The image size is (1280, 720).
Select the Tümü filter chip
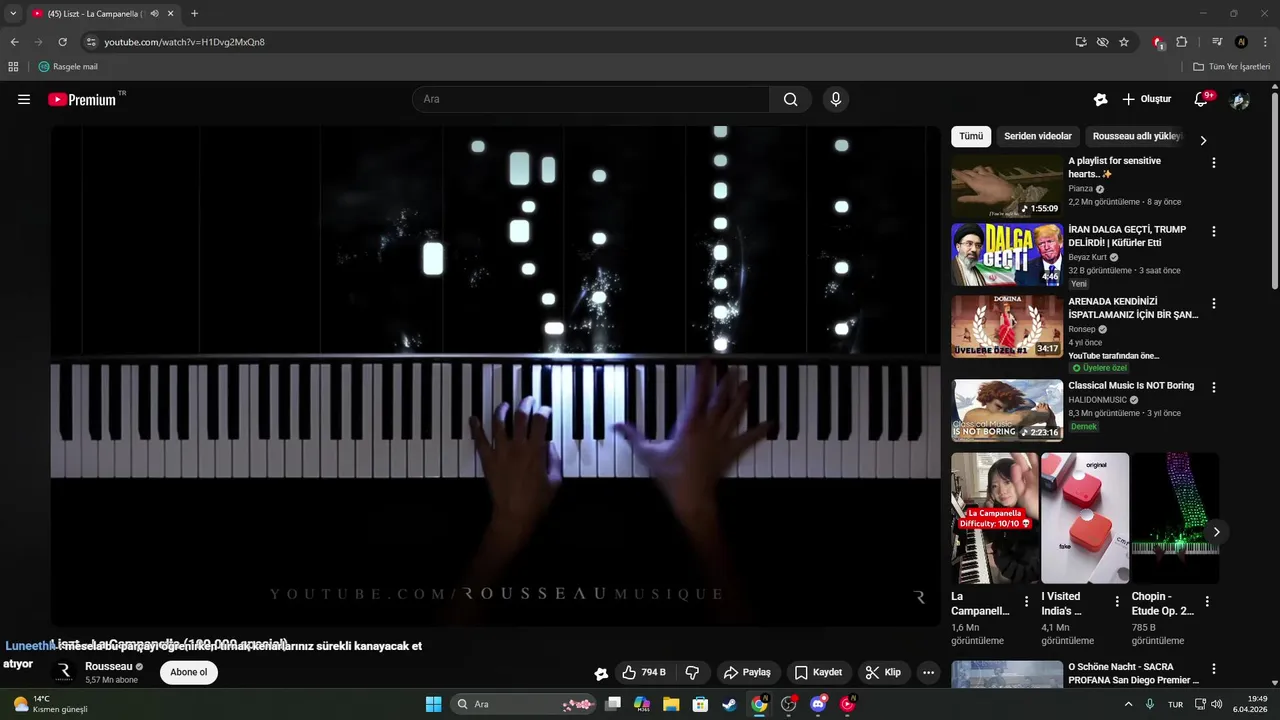coord(971,136)
